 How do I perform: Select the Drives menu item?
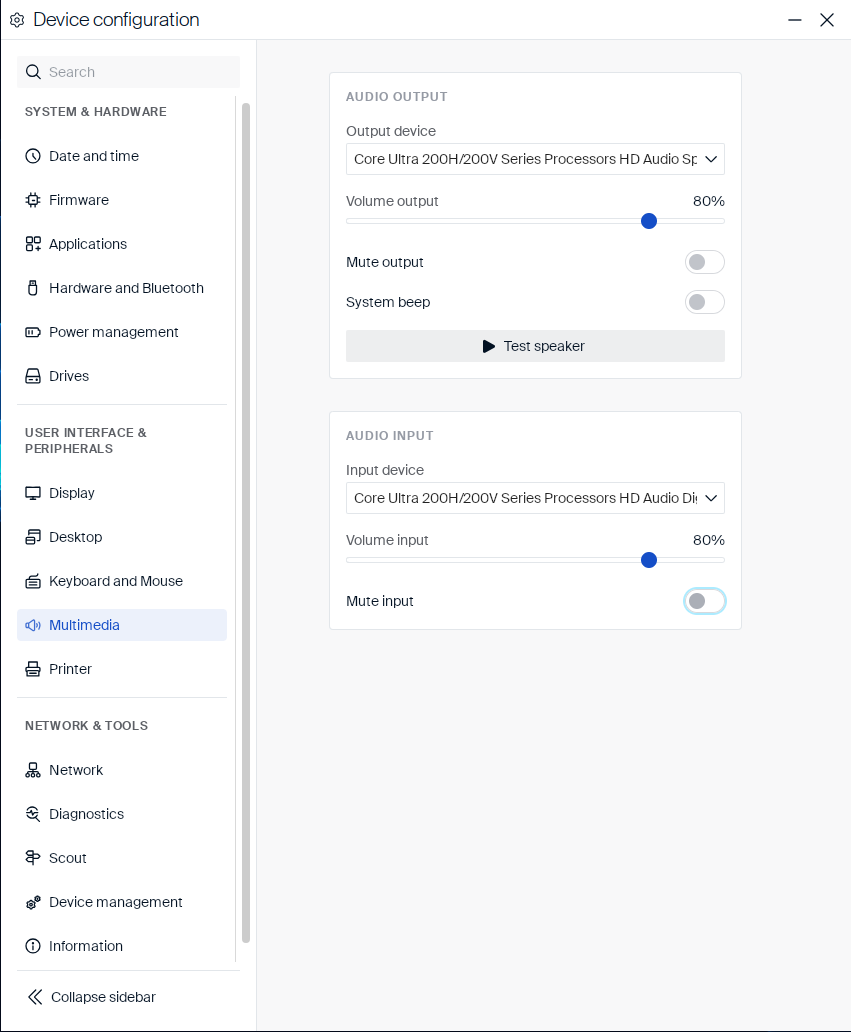click(122, 376)
